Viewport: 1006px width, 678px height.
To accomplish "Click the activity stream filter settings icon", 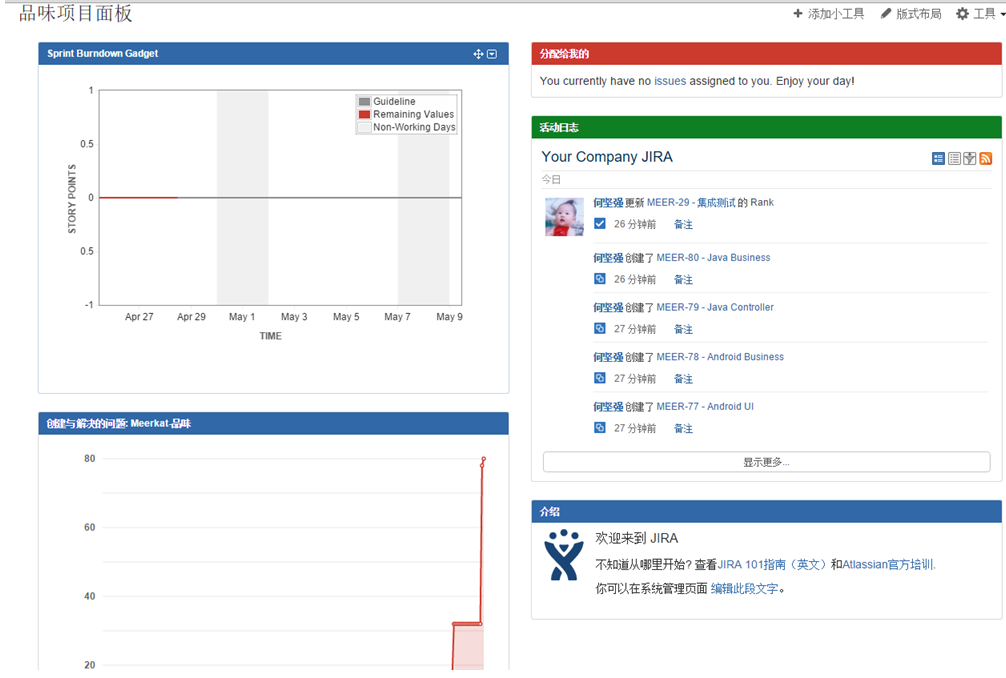I will tap(970, 158).
